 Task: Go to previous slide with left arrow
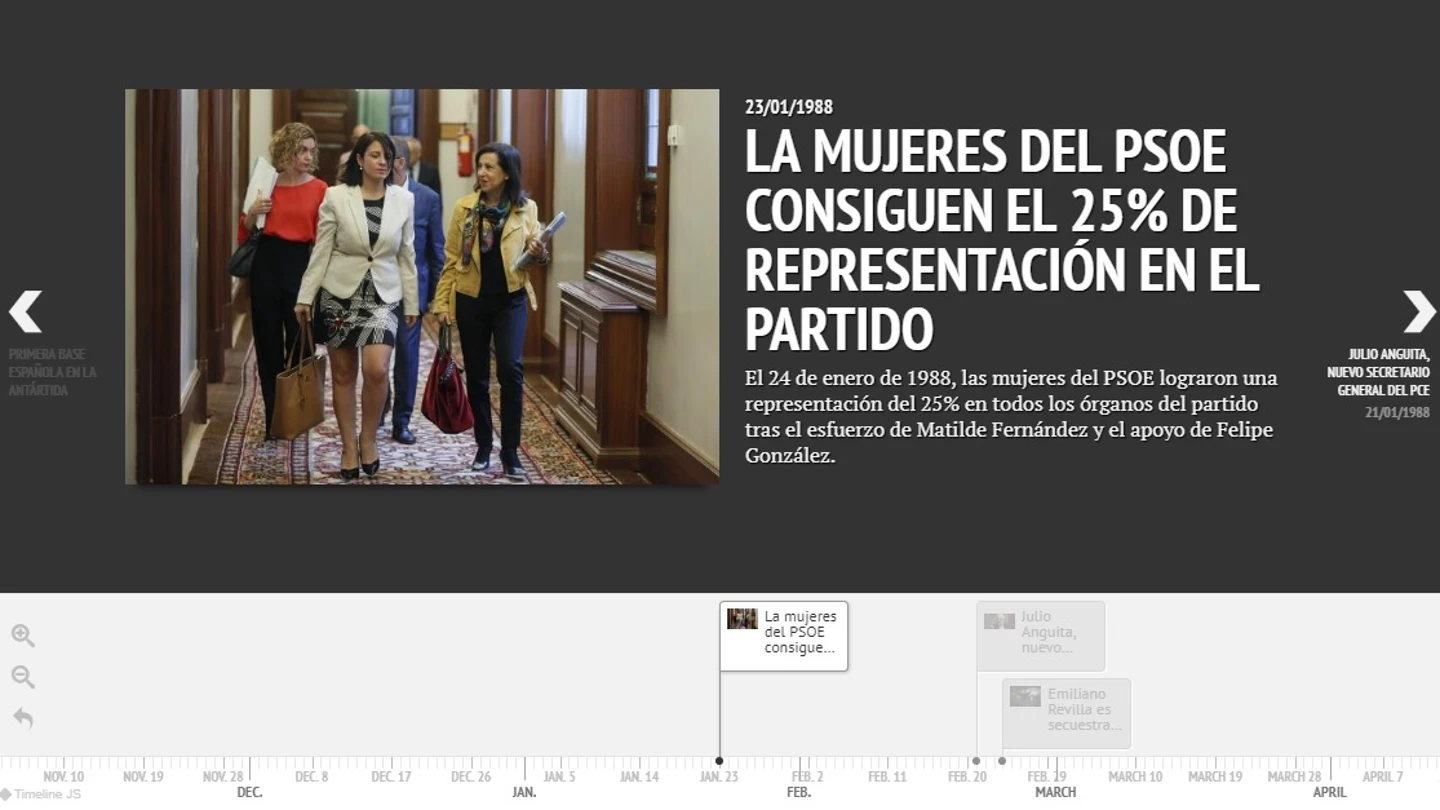click(x=26, y=312)
